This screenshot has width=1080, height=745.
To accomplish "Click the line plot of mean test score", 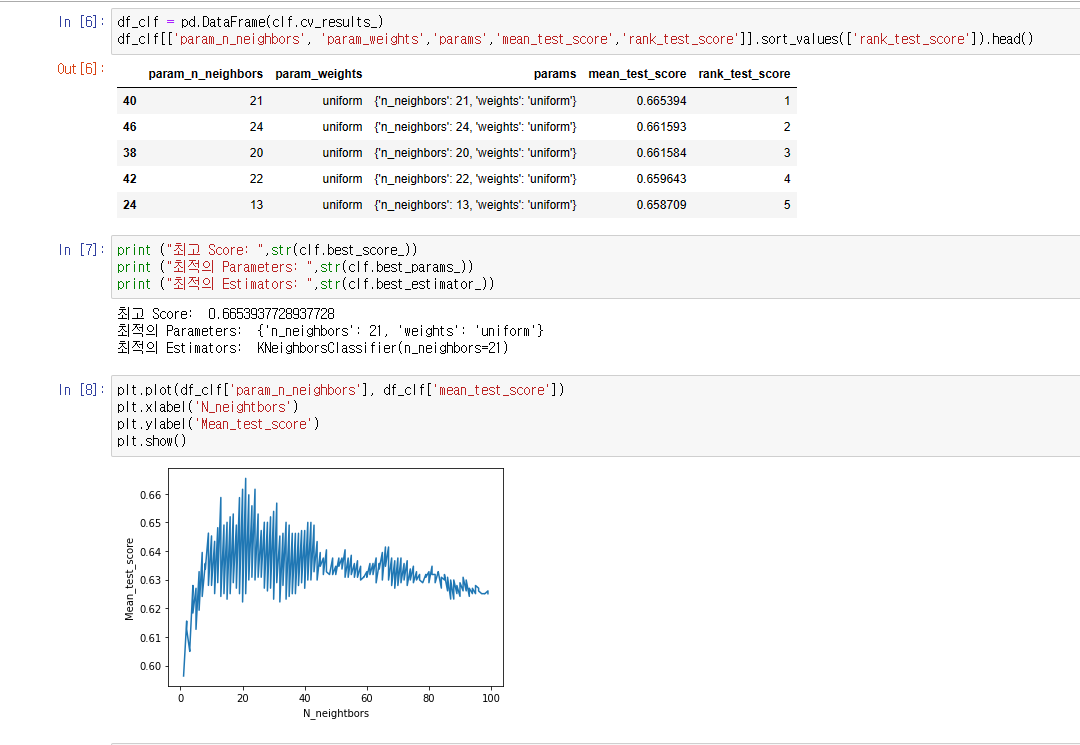I will click(x=335, y=577).
